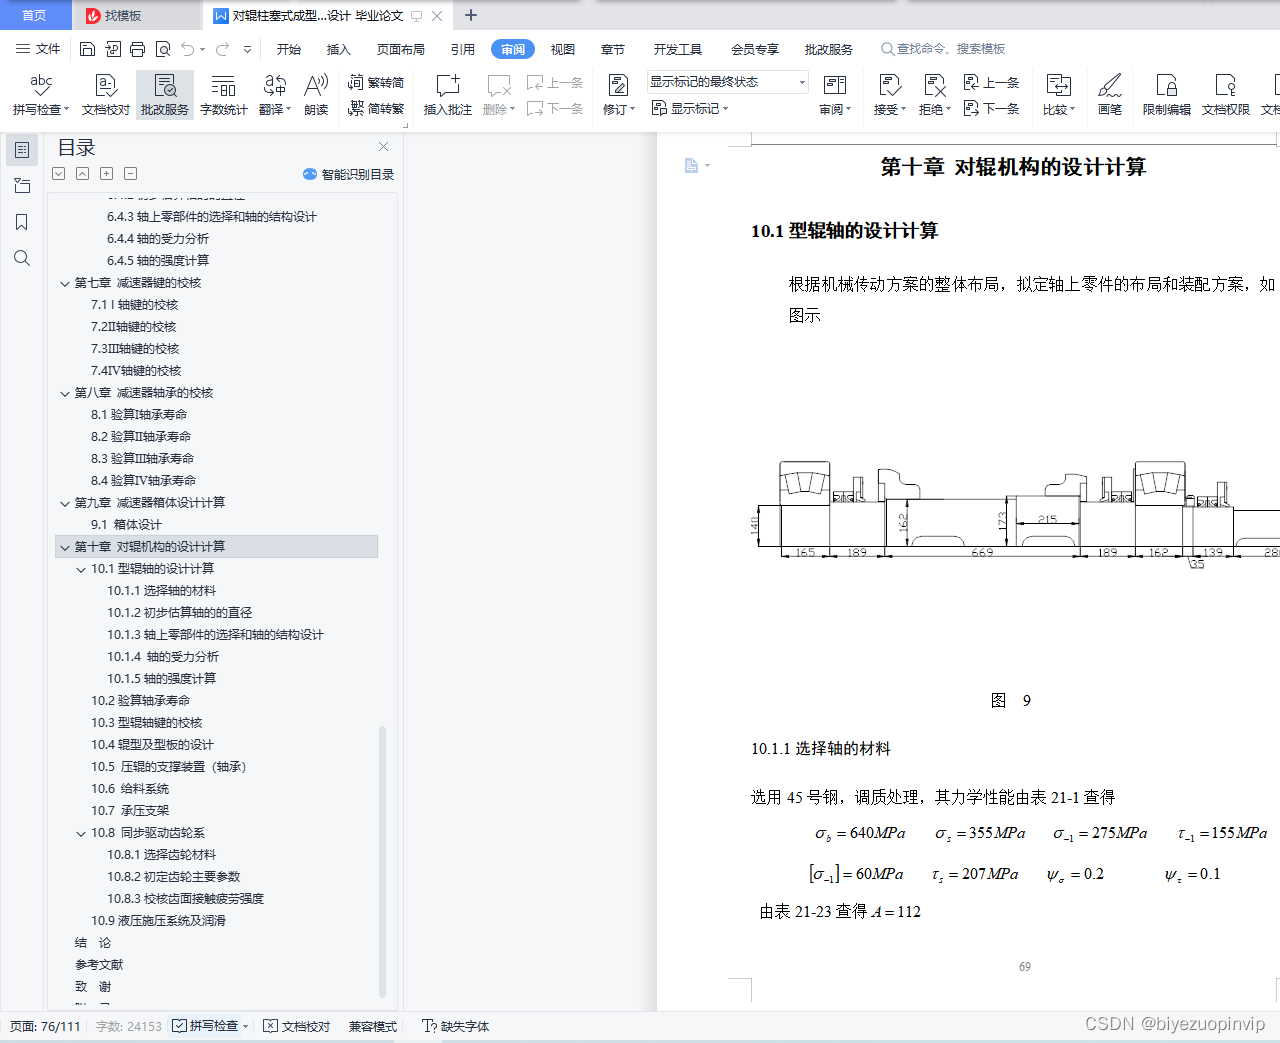The image size is (1280, 1043).
Task: Open the 文档校对 proofing tool
Action: point(104,95)
